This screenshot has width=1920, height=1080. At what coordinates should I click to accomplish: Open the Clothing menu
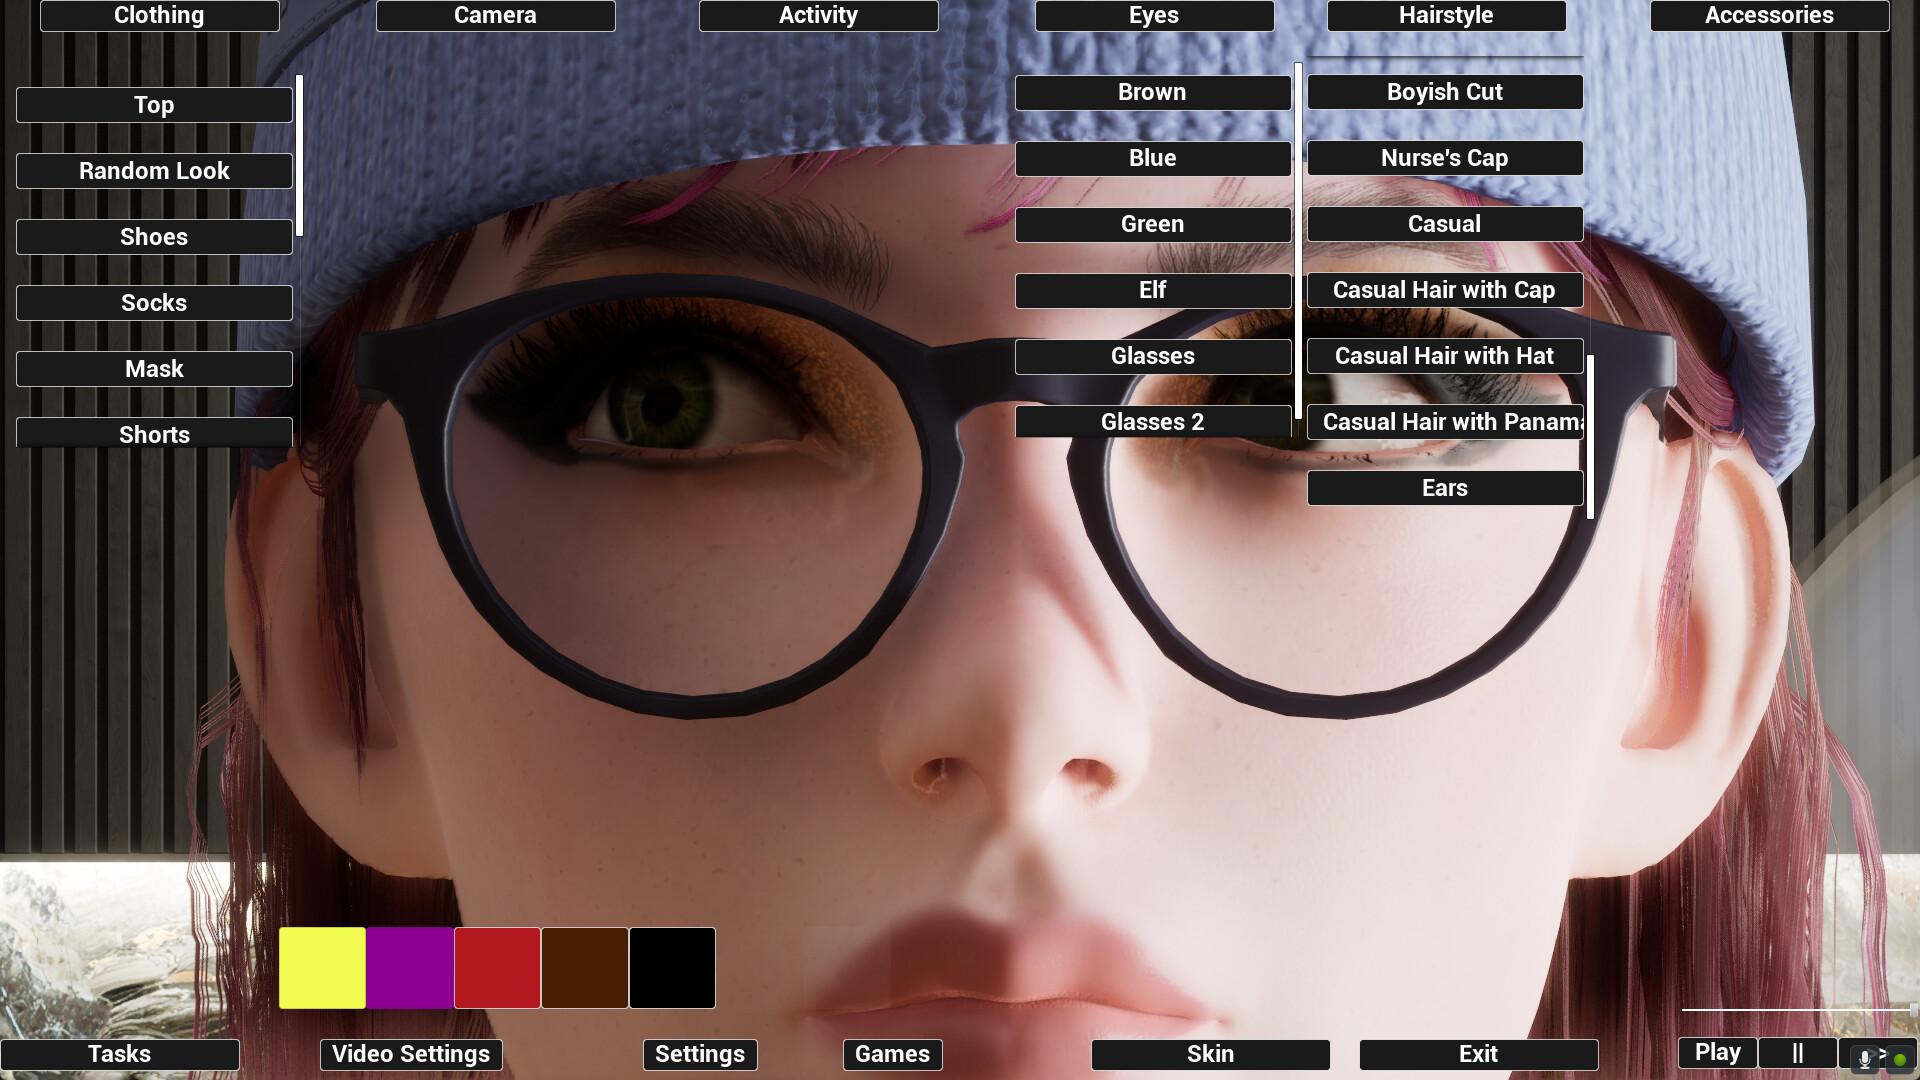(159, 15)
